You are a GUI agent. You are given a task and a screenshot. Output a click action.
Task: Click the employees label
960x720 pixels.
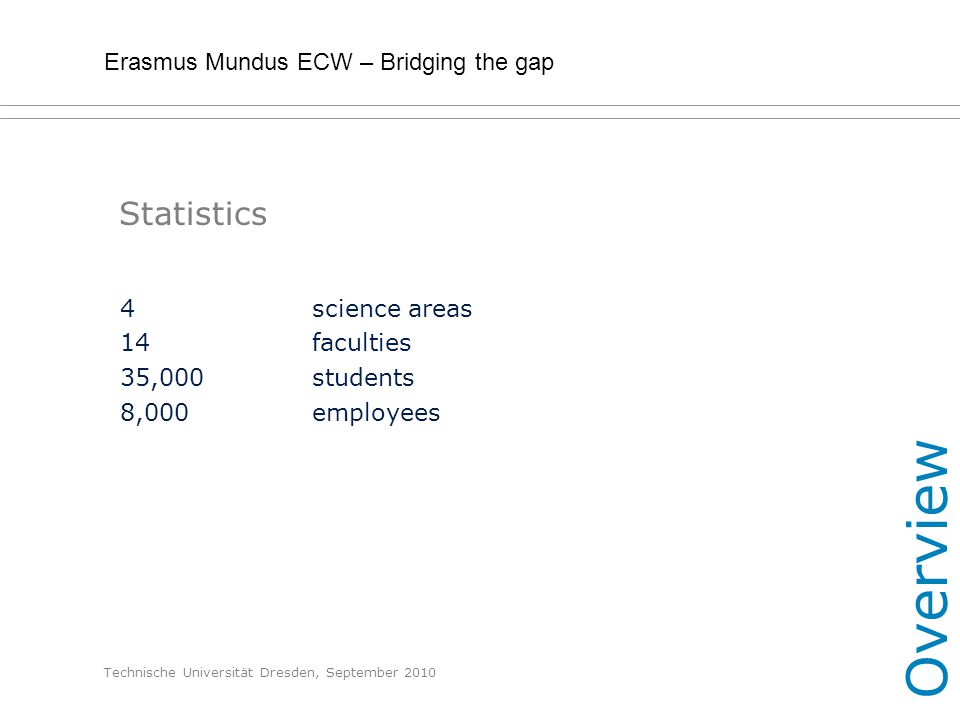(376, 414)
